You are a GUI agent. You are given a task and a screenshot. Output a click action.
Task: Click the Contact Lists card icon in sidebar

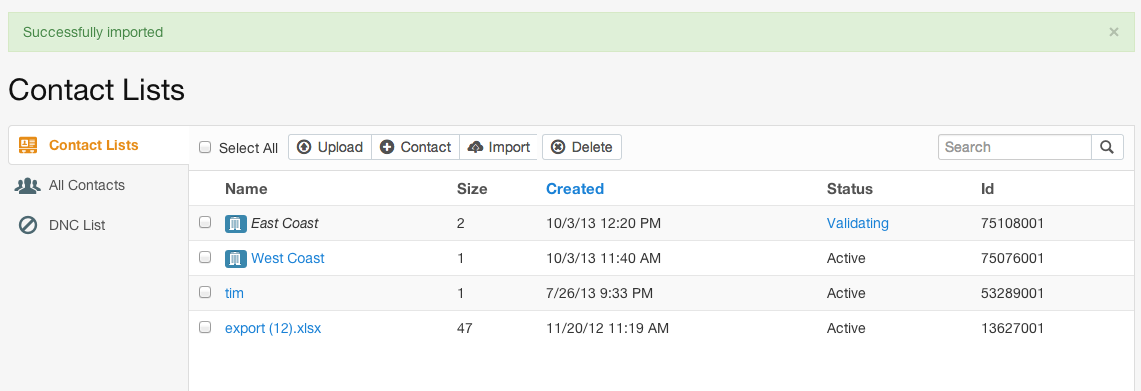pyautogui.click(x=28, y=145)
